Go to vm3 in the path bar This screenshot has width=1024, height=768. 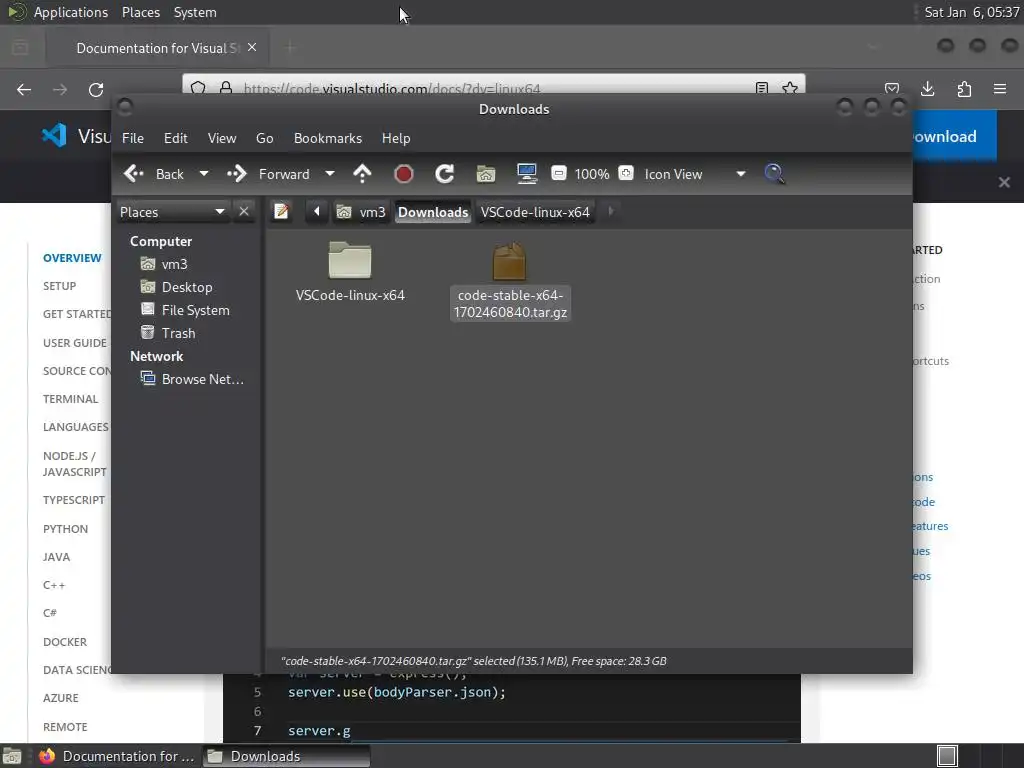tap(362, 212)
